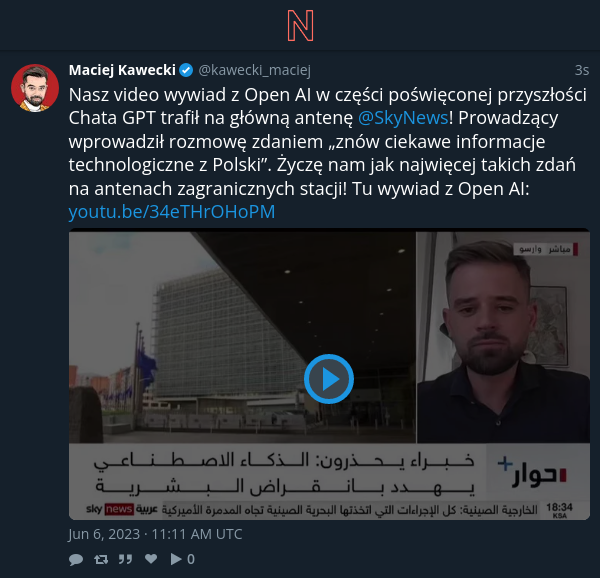Open the Maciej Kawecki display name

coord(122,70)
